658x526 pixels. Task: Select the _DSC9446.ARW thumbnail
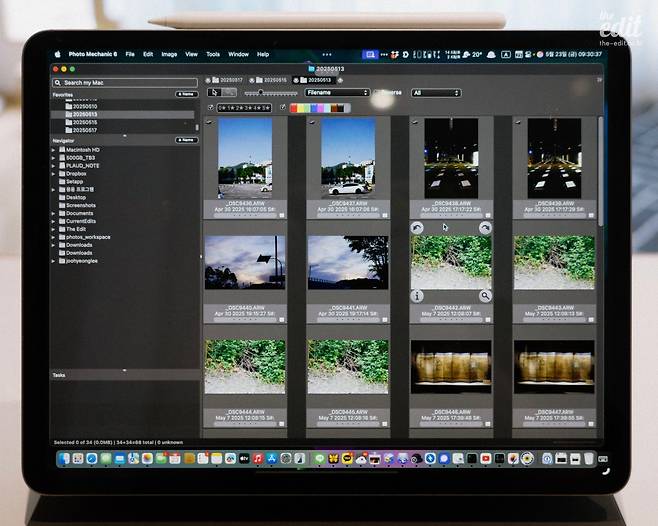click(x=452, y=366)
